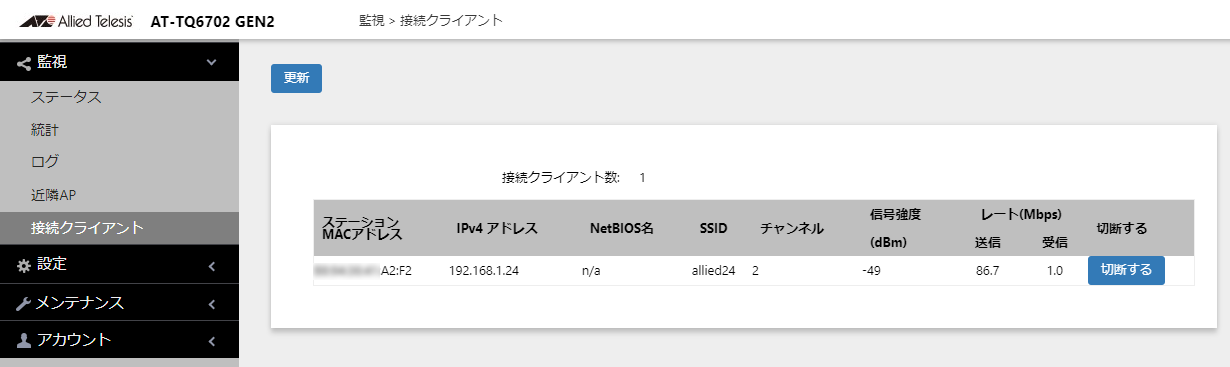Click the share icon beside 監視
Screen dimensions: 1230x367
point(25,62)
